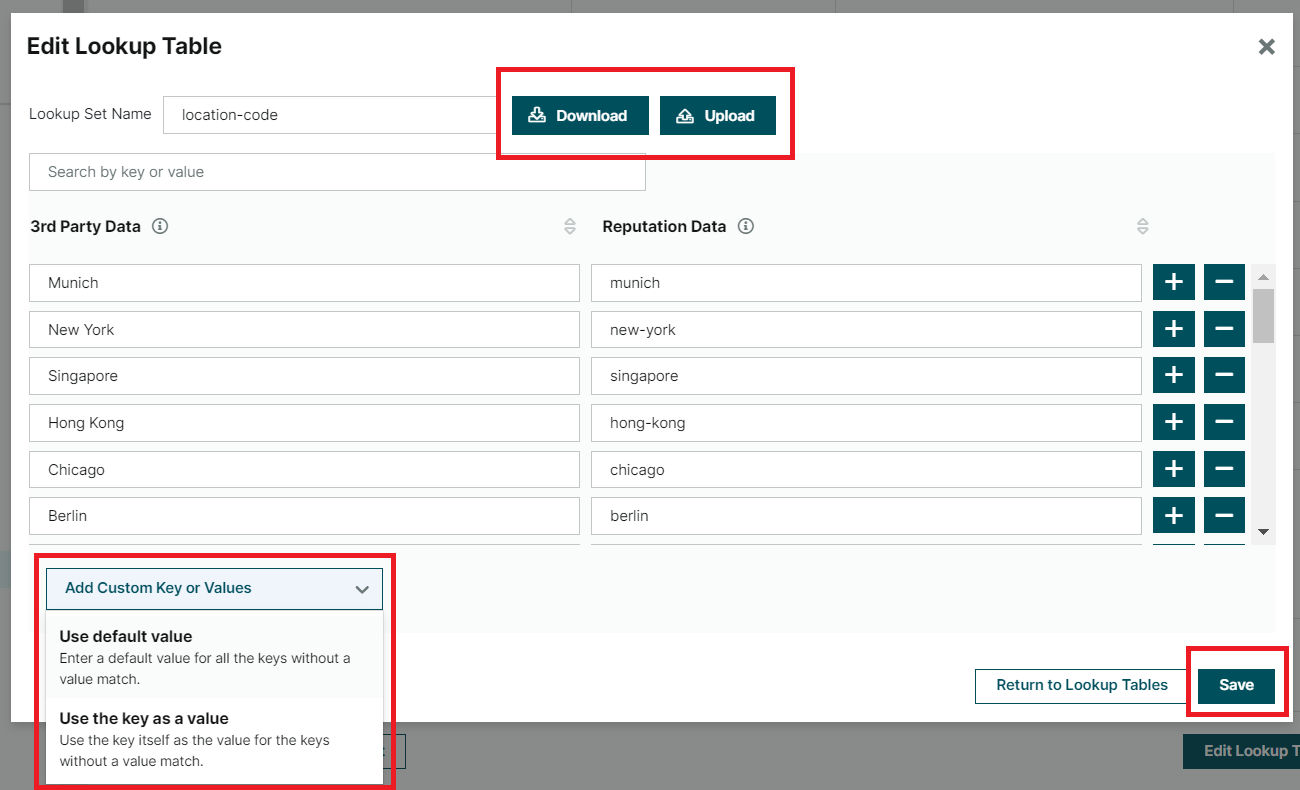Show the 3rd Party Data info tooltip
1300x790 pixels.
[160, 226]
